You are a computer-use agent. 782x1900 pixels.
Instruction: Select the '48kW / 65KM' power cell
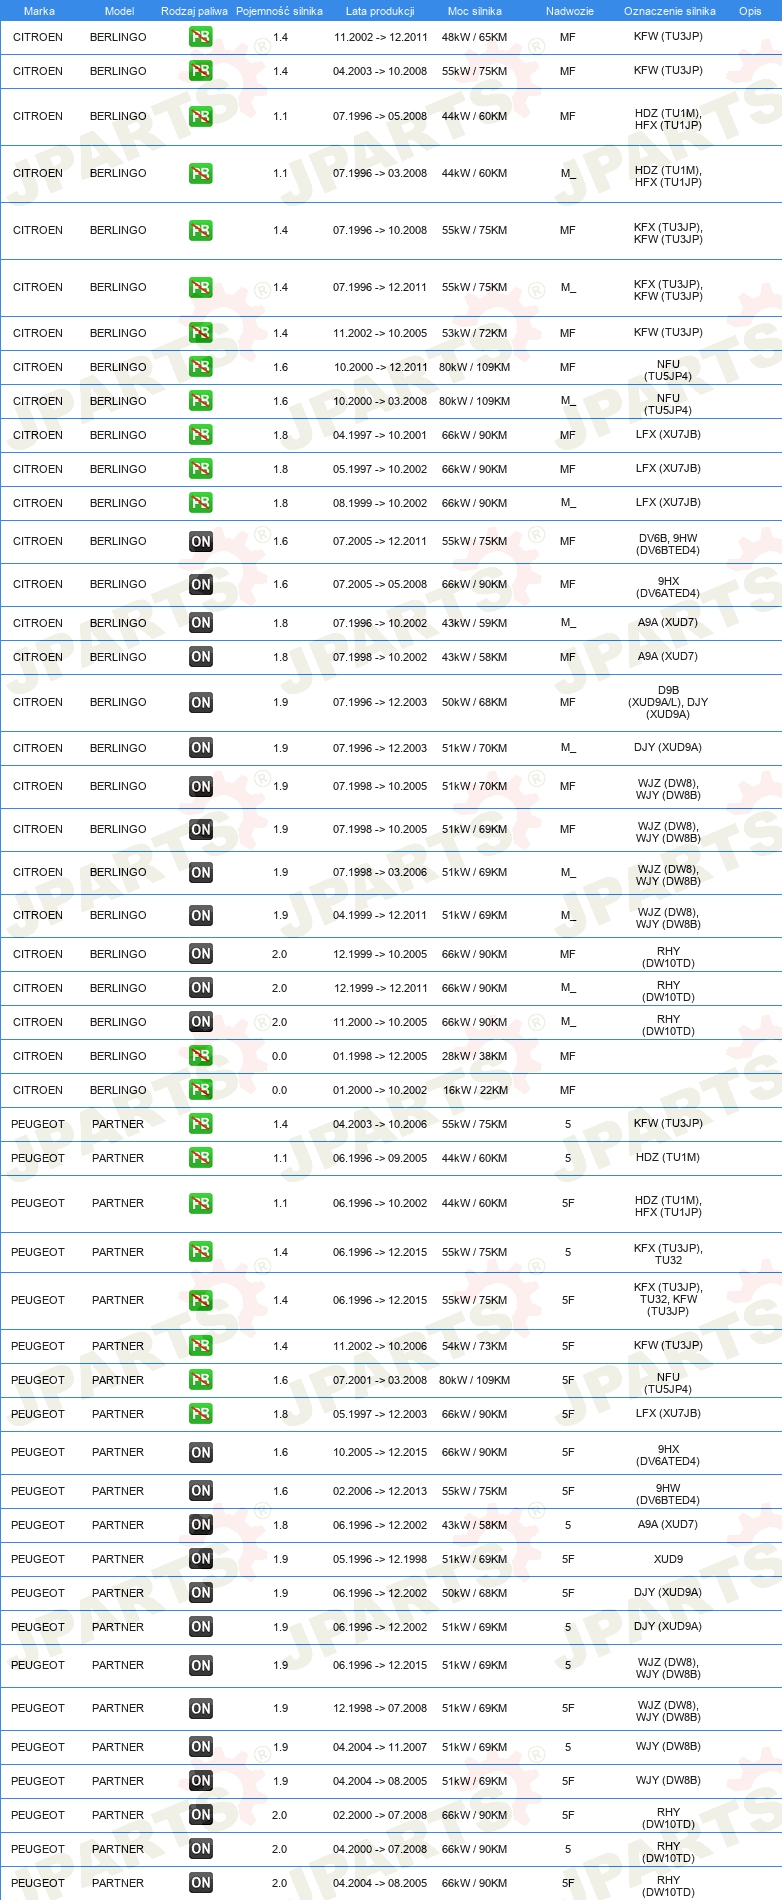click(x=474, y=37)
